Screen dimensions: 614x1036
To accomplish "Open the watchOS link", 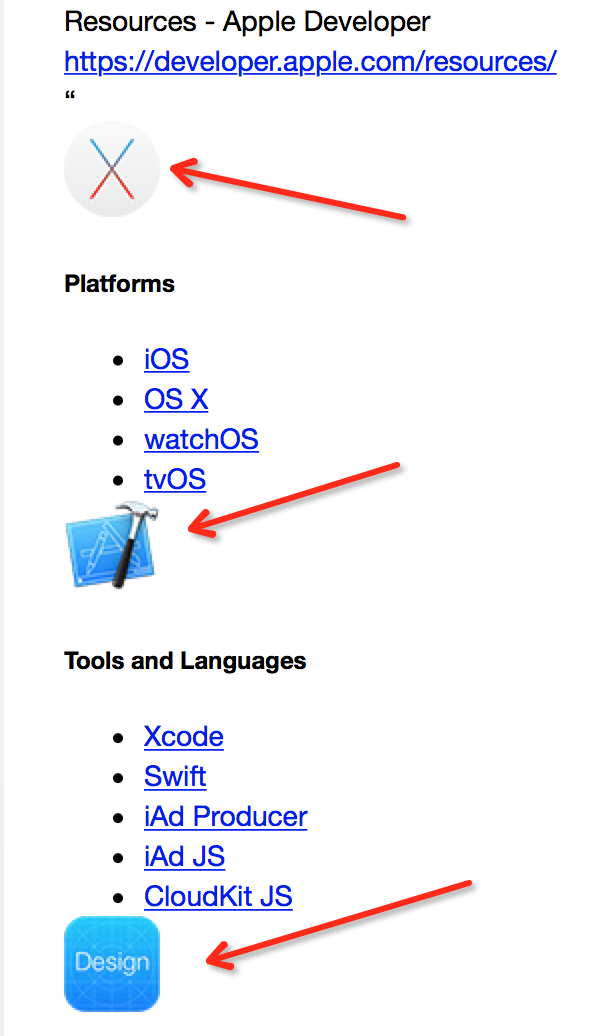I will point(201,439).
